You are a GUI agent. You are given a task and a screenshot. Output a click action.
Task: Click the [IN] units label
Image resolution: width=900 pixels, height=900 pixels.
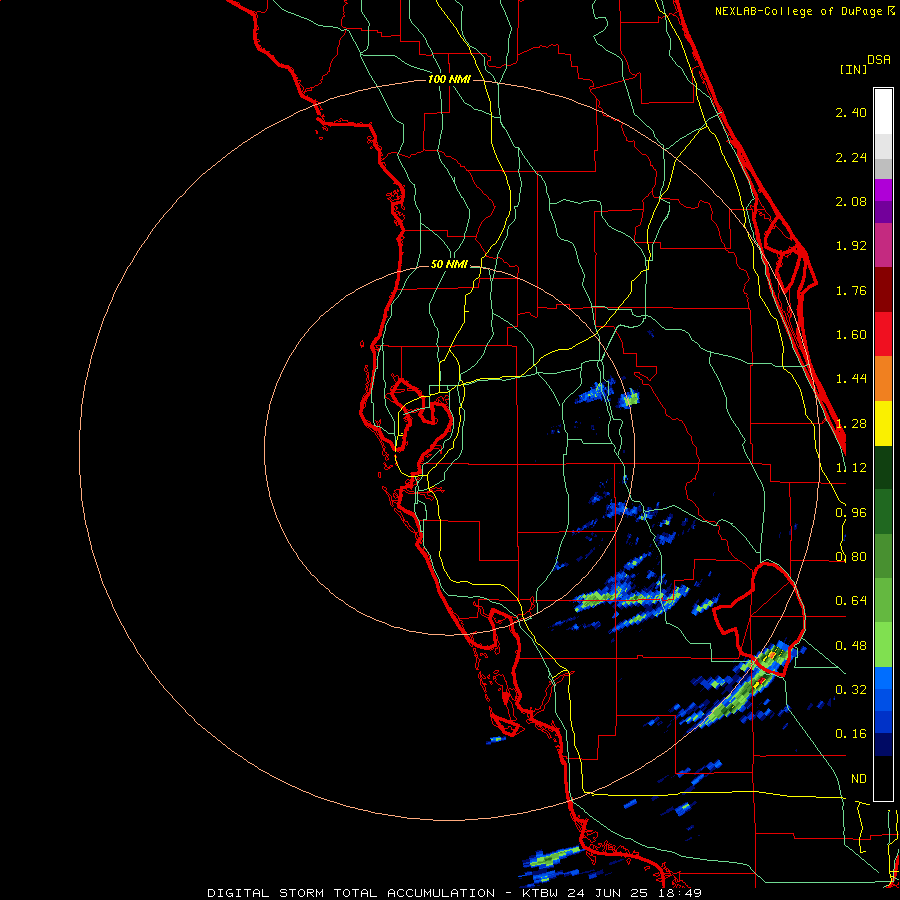coord(853,69)
